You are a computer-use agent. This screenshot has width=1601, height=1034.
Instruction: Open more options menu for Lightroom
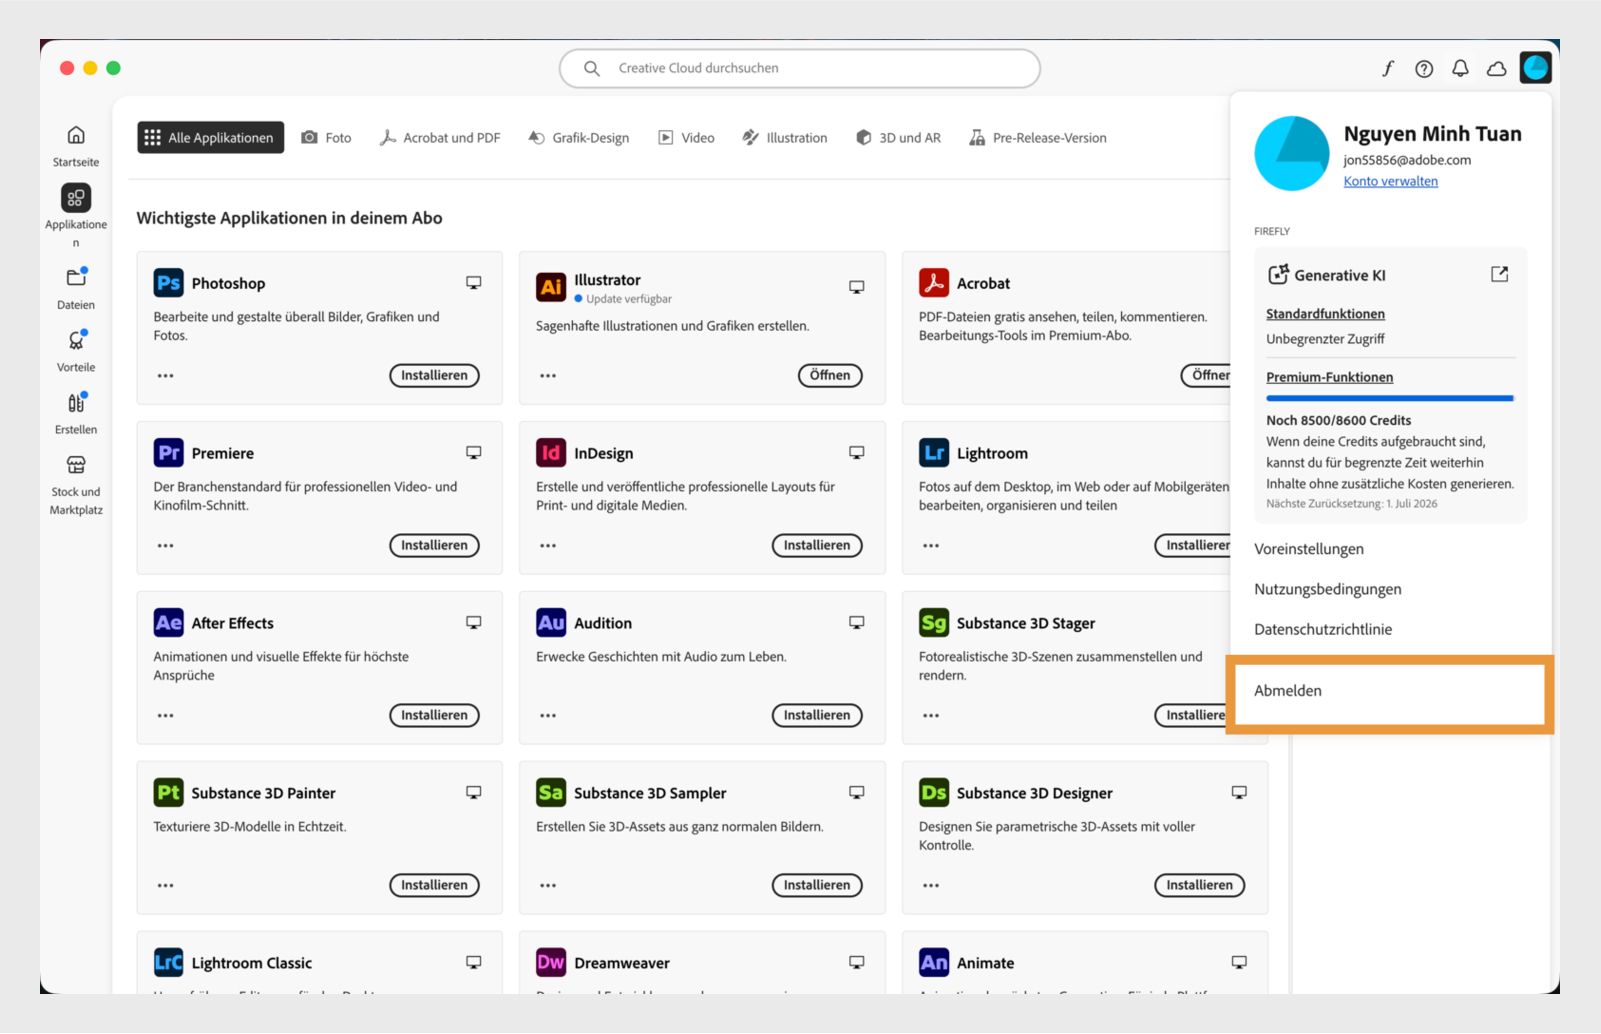pyautogui.click(x=931, y=546)
